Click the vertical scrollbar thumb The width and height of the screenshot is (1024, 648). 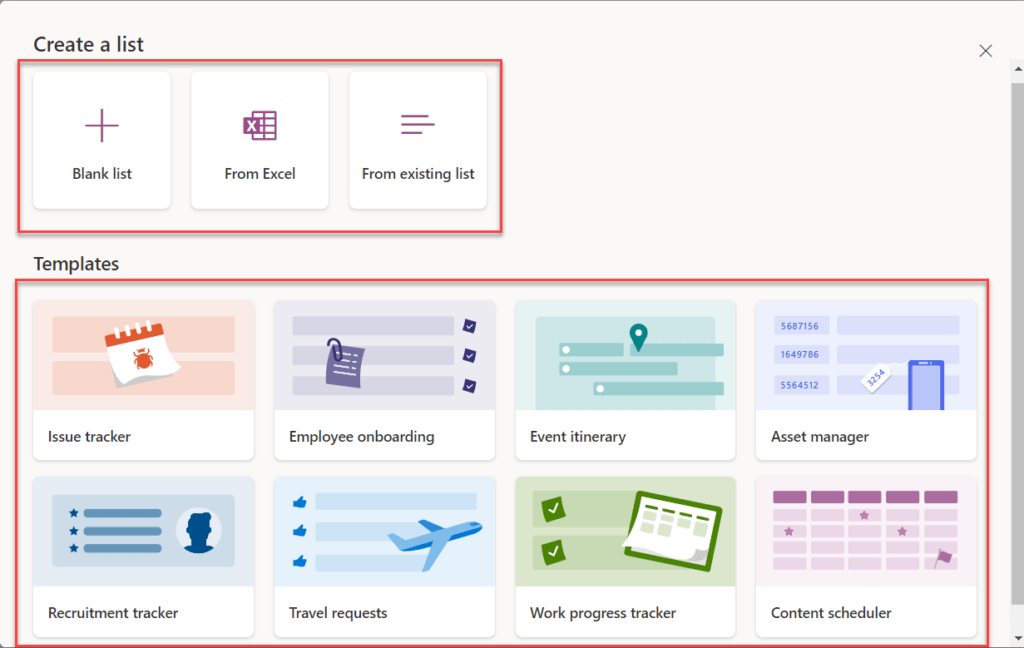[x=1018, y=344]
